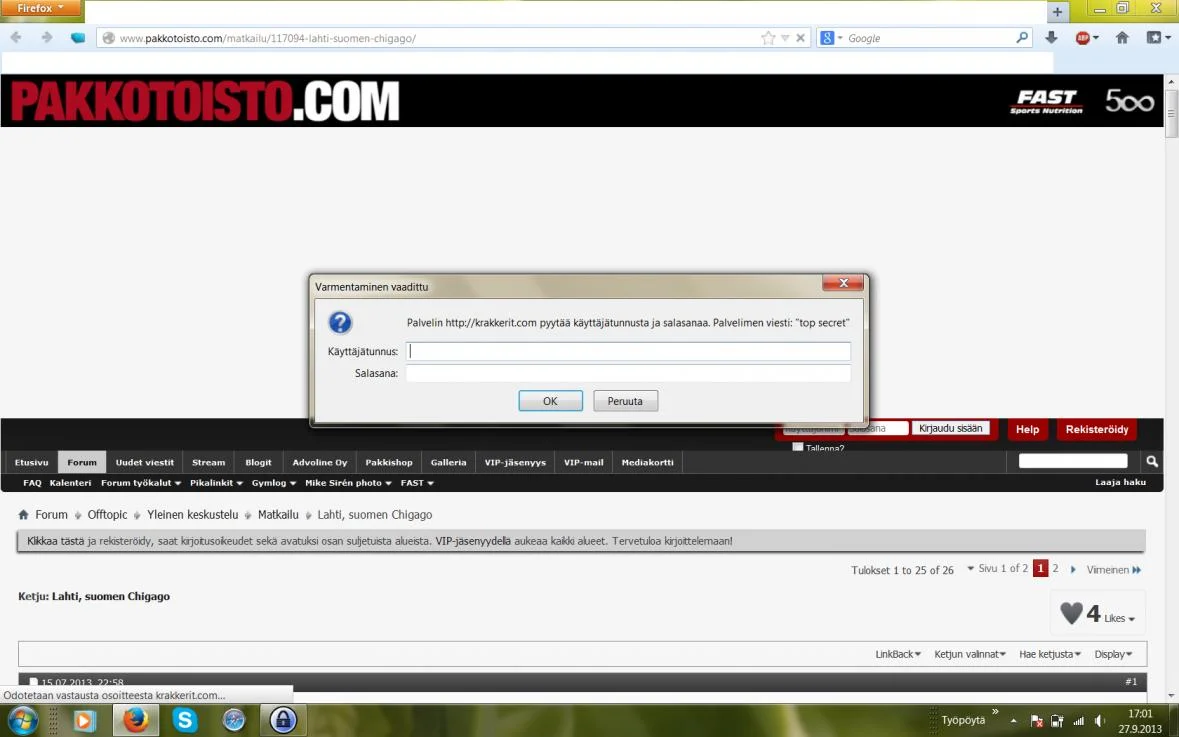This screenshot has height=737, width=1179.
Task: Click the forum home icon in breadcrumb
Action: pyautogui.click(x=23, y=515)
